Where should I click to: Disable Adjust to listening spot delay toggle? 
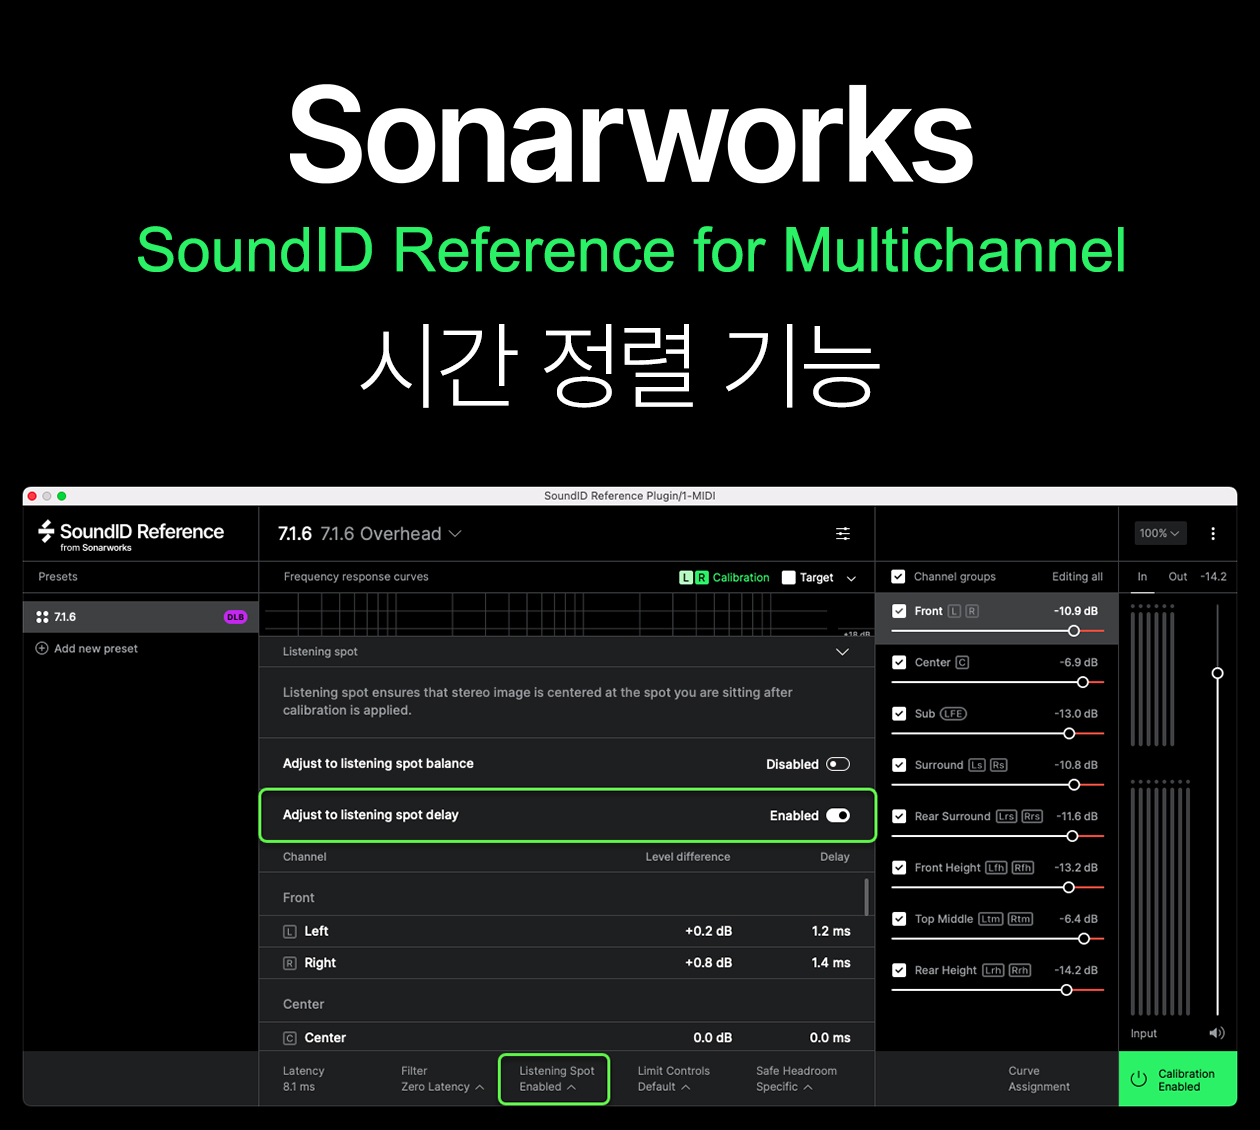(838, 816)
